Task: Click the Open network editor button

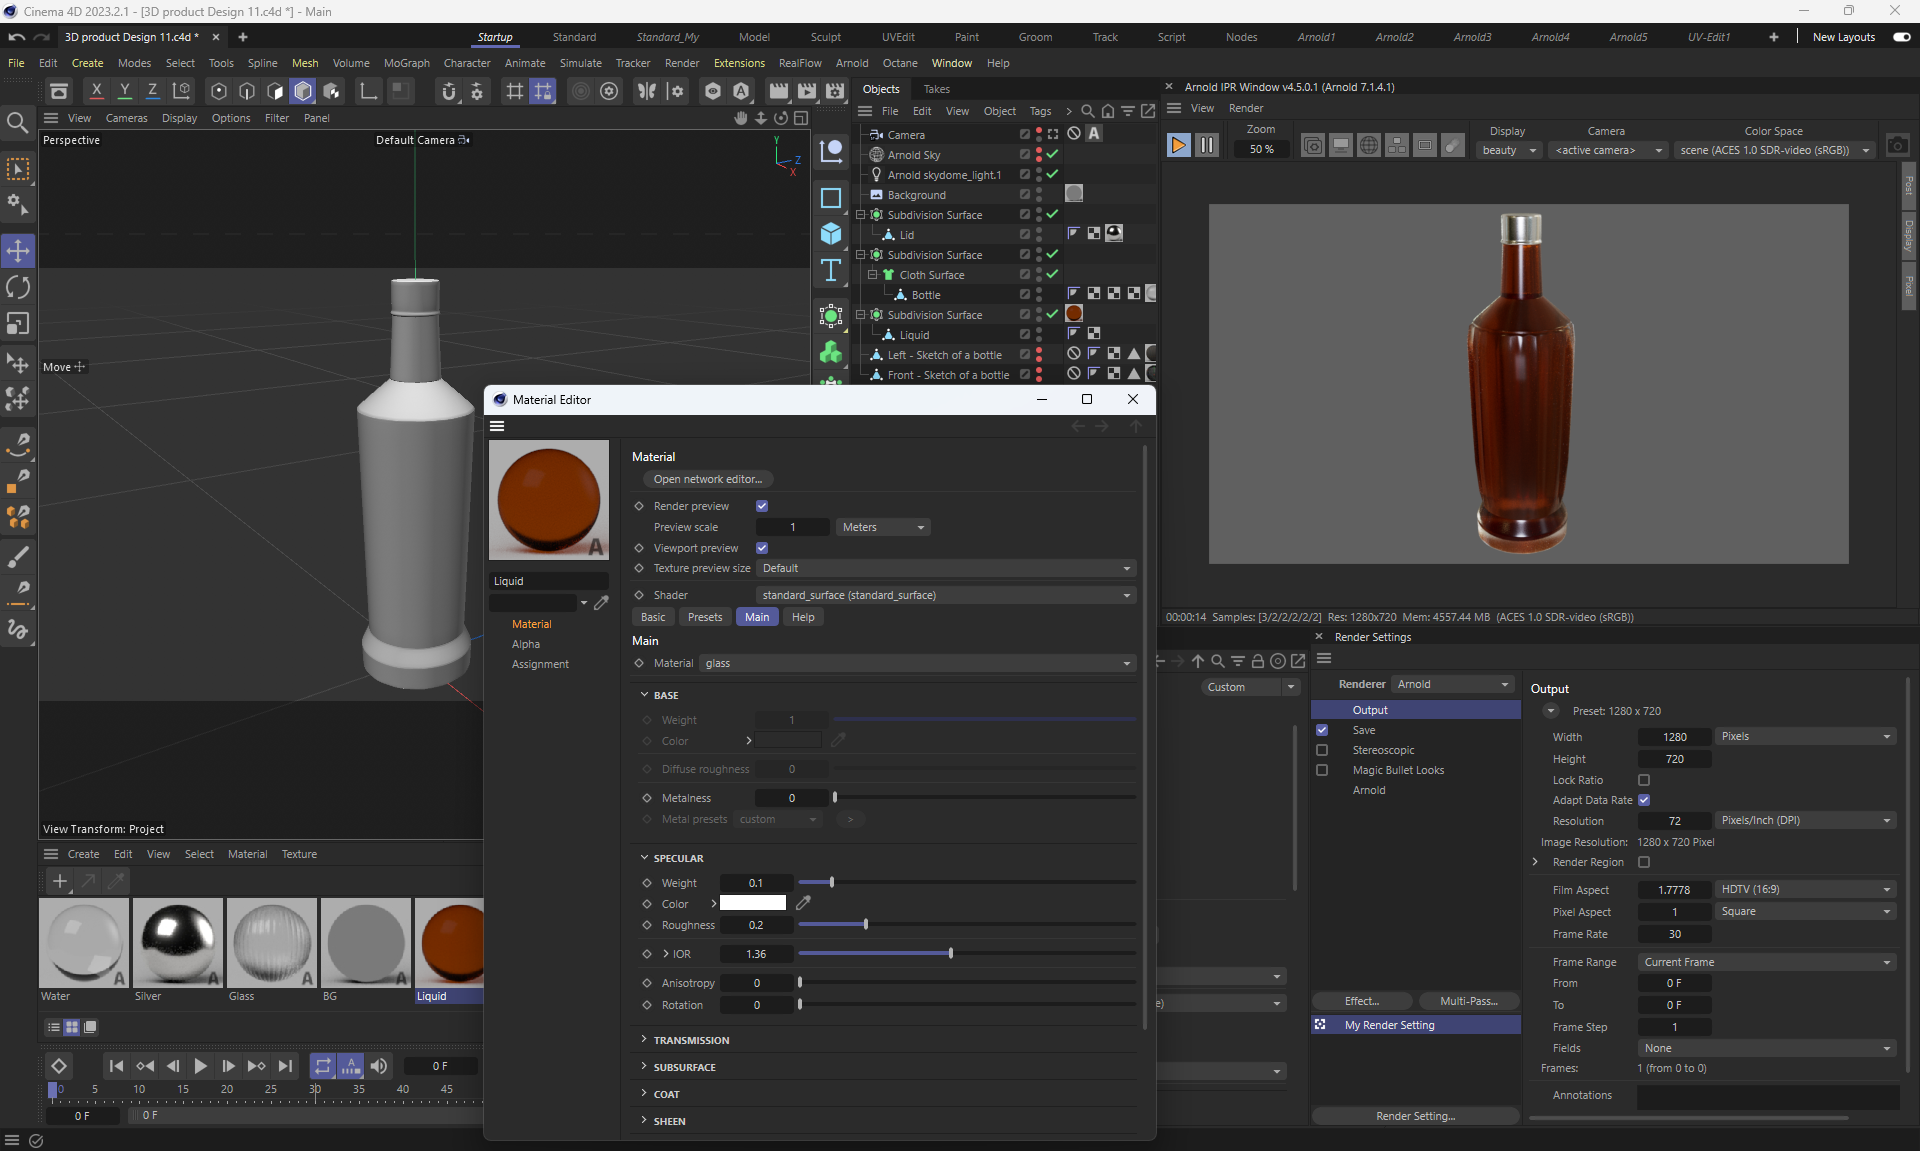Action: coord(707,479)
